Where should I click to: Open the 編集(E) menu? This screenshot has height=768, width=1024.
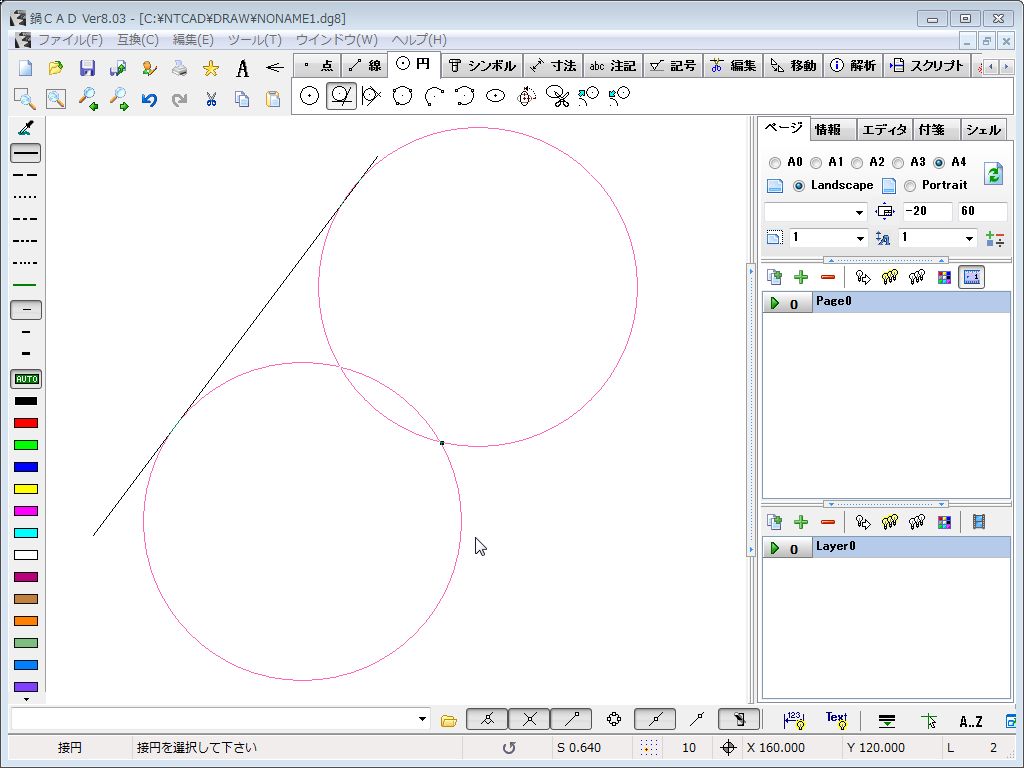coord(193,40)
